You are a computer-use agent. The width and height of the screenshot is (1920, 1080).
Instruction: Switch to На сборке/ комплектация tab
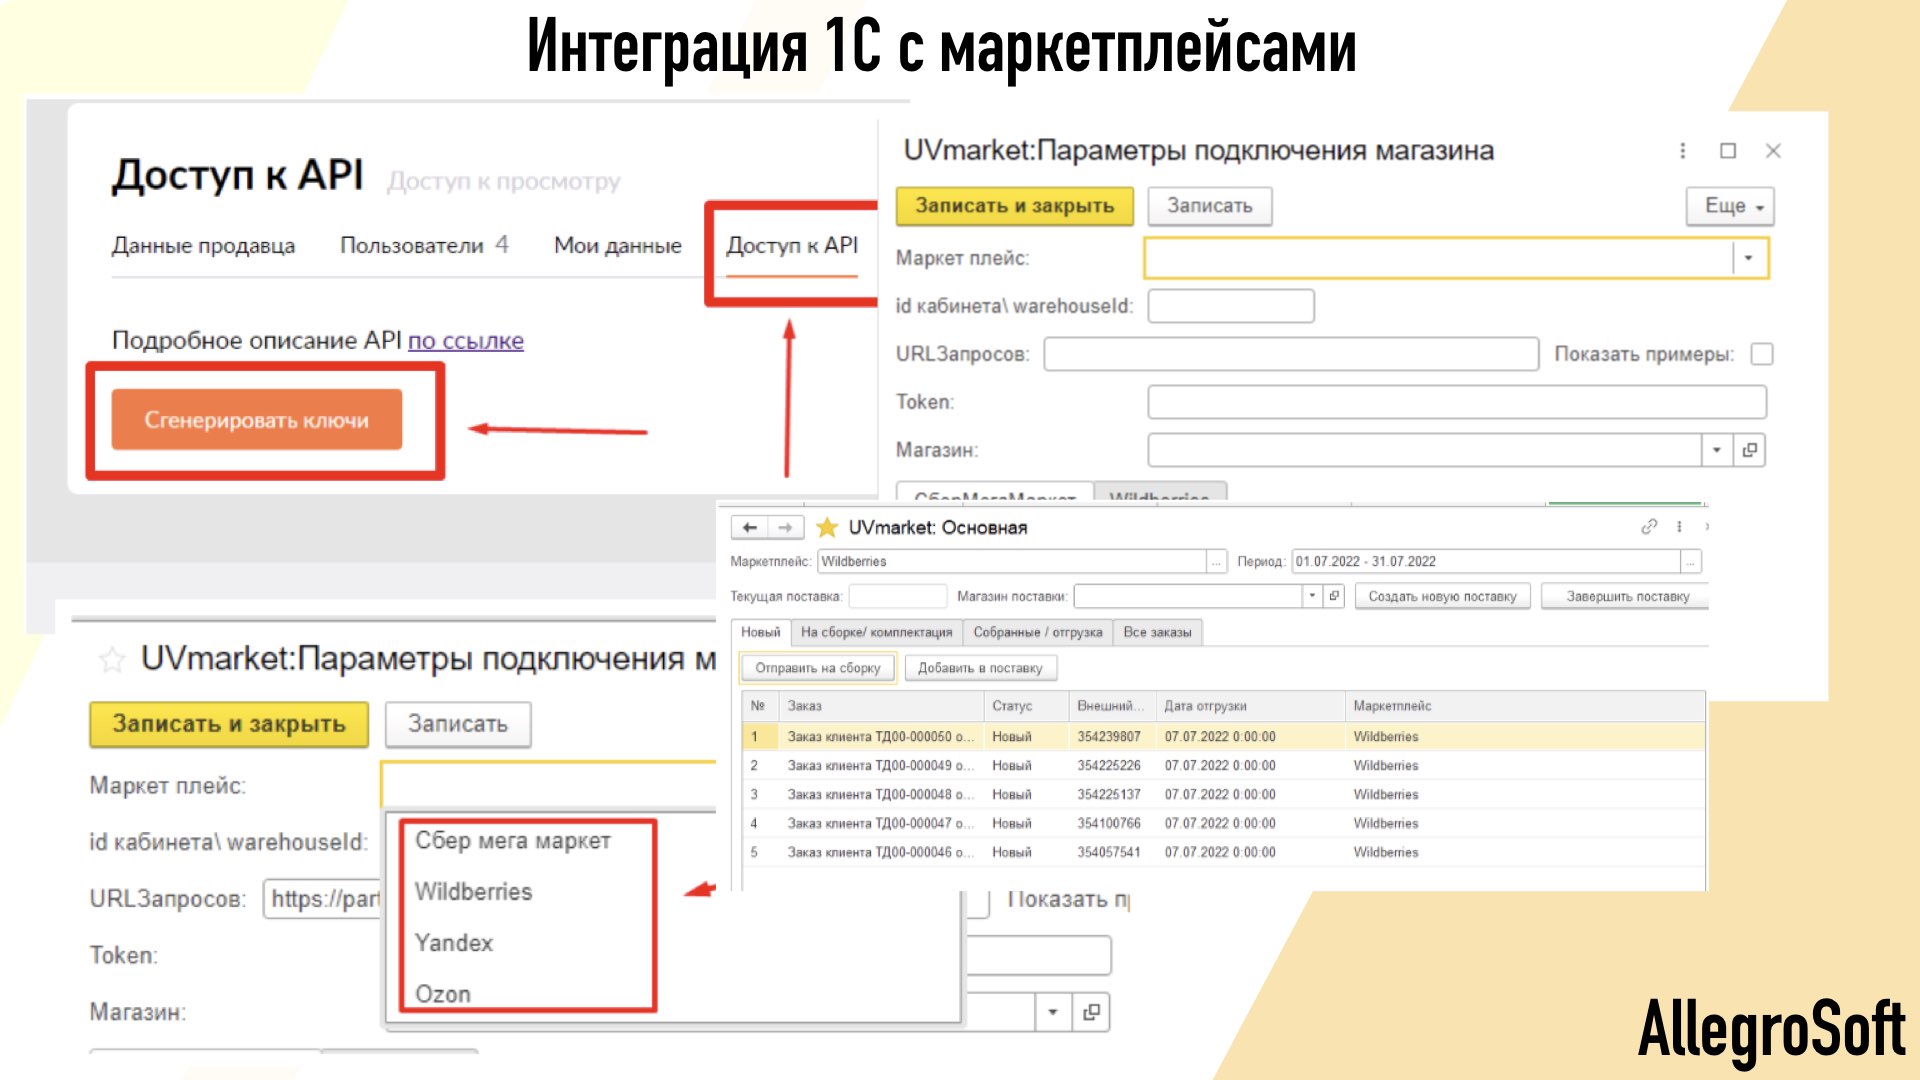coord(876,632)
